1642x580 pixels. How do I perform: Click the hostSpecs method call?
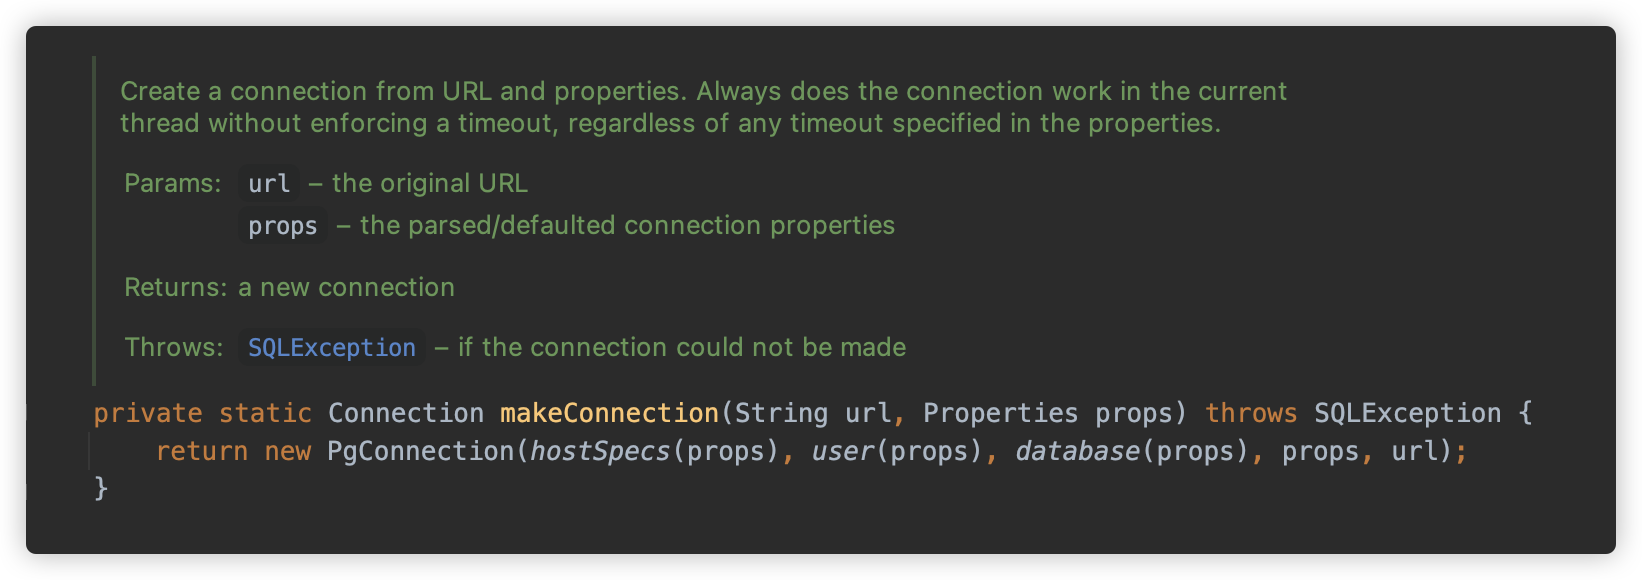tap(600, 452)
